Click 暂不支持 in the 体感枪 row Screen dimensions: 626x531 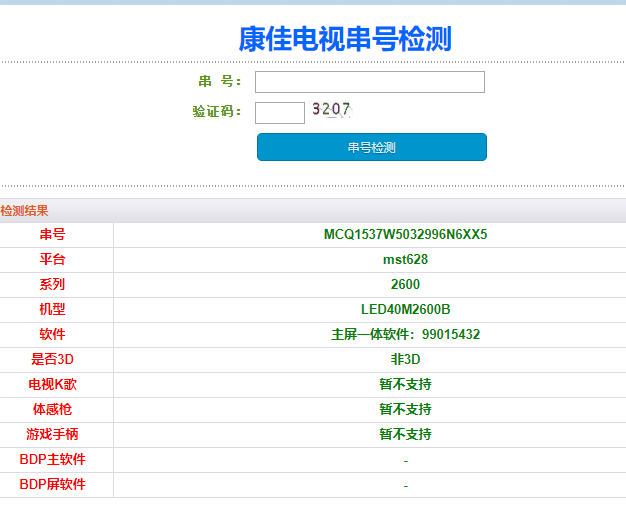tap(405, 409)
